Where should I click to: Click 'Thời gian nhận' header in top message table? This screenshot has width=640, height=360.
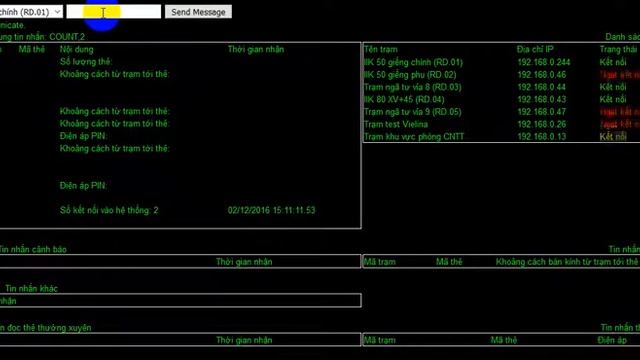(256, 49)
